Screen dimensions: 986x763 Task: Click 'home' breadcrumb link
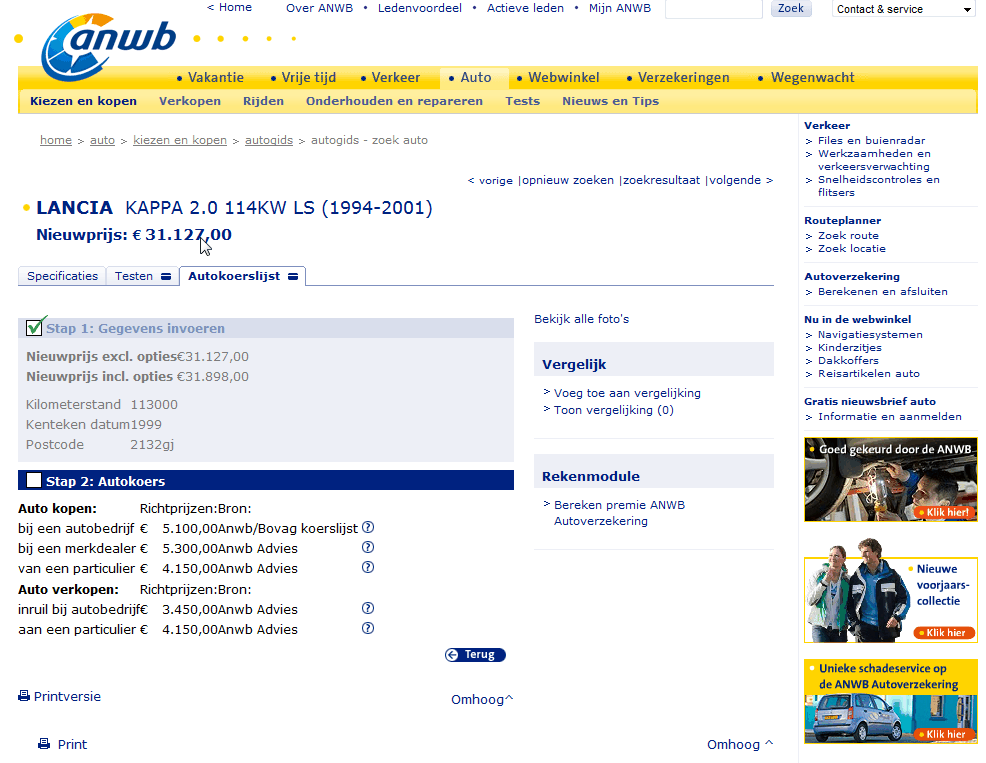pos(56,140)
